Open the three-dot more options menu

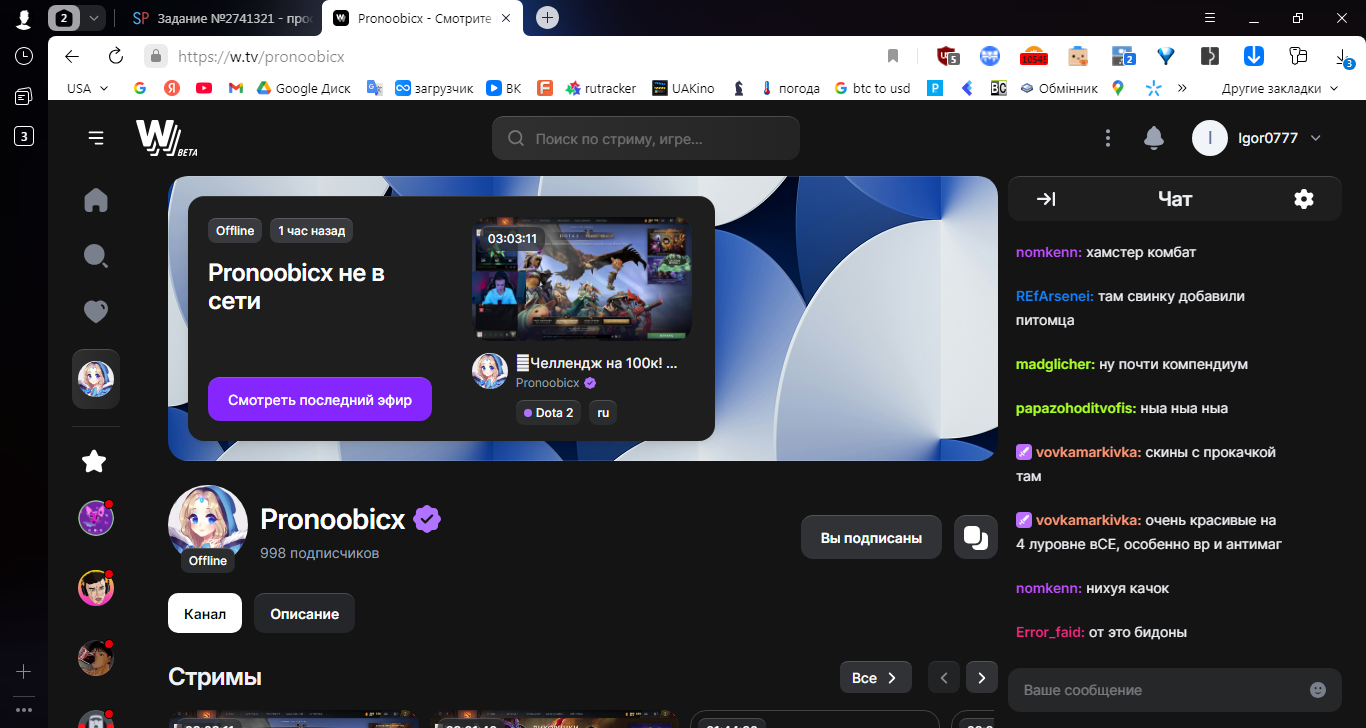point(1107,138)
